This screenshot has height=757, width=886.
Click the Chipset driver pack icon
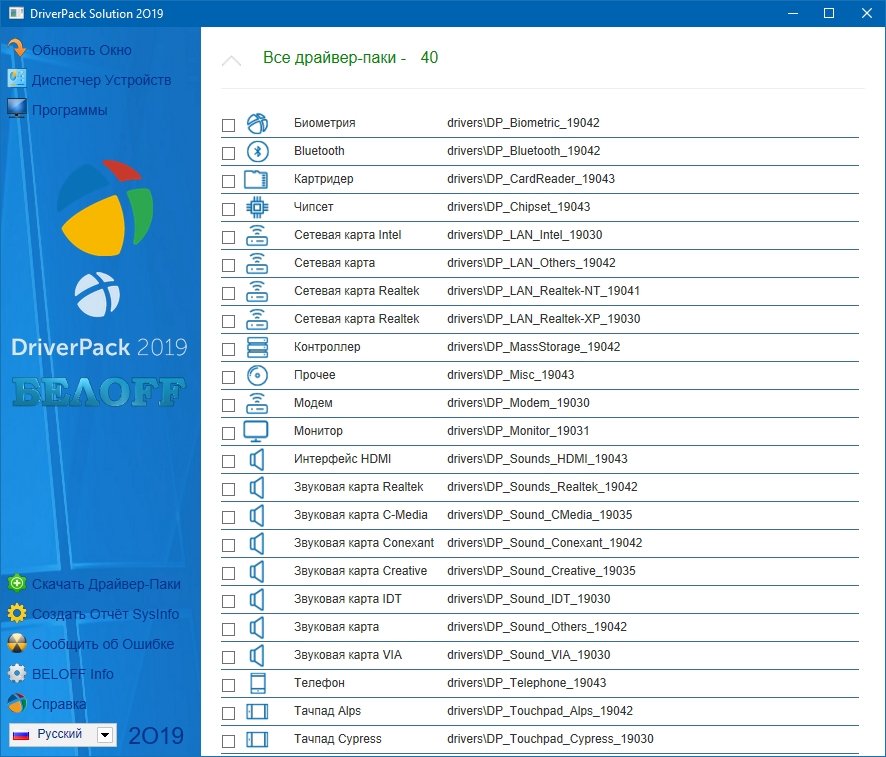(x=257, y=207)
